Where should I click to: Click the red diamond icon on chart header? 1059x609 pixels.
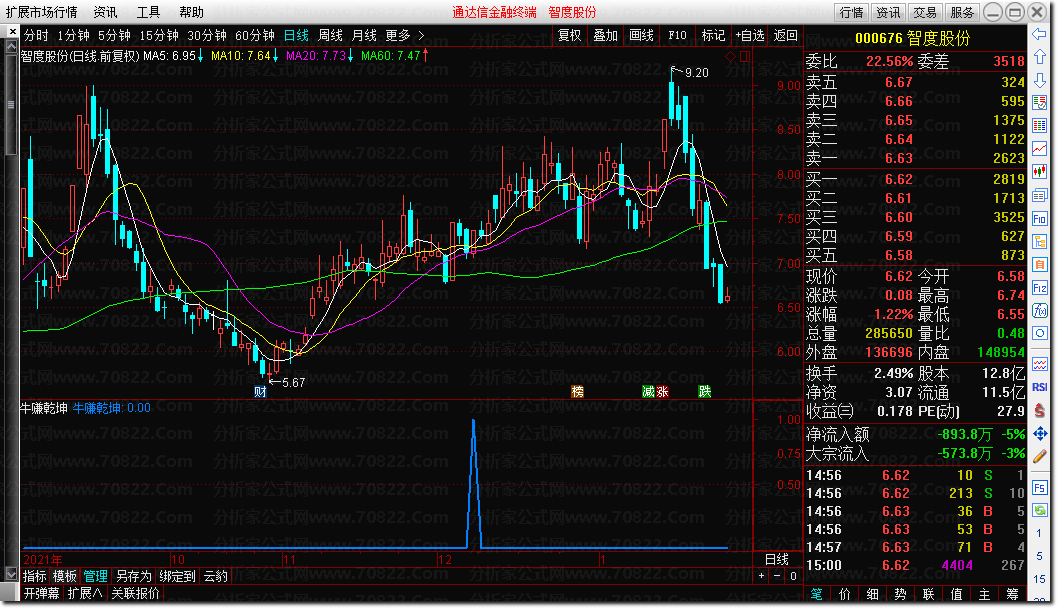pyautogui.click(x=730, y=57)
